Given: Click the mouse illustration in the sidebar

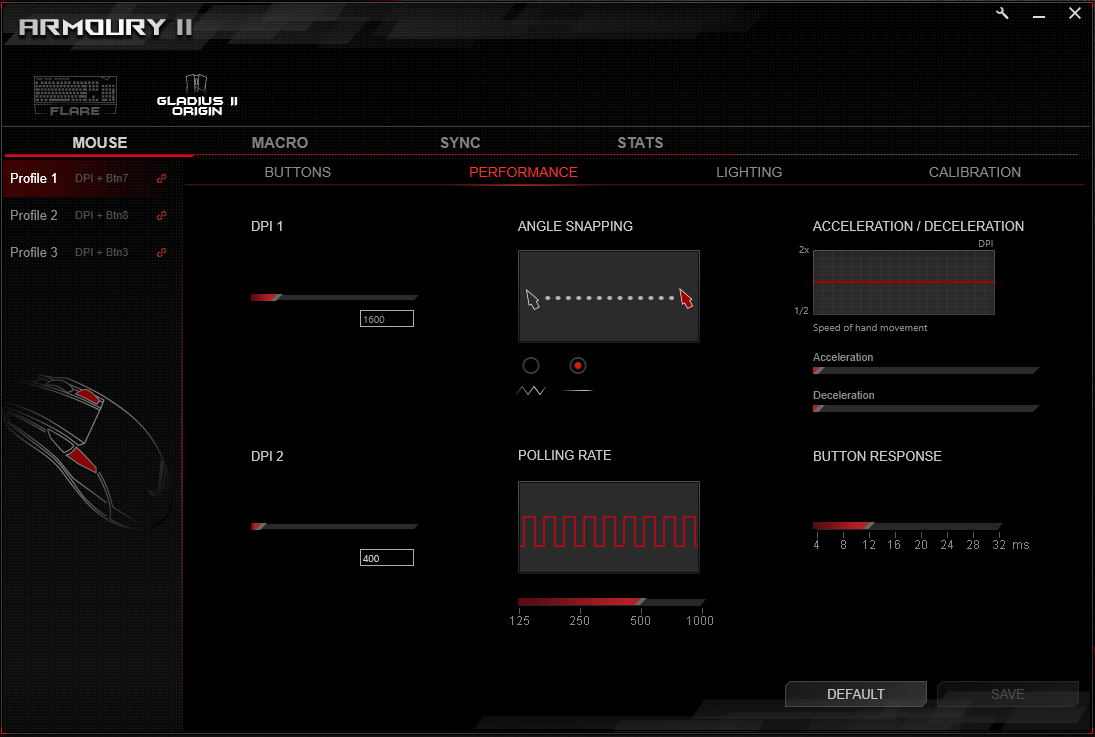Looking at the screenshot, I should [x=87, y=451].
